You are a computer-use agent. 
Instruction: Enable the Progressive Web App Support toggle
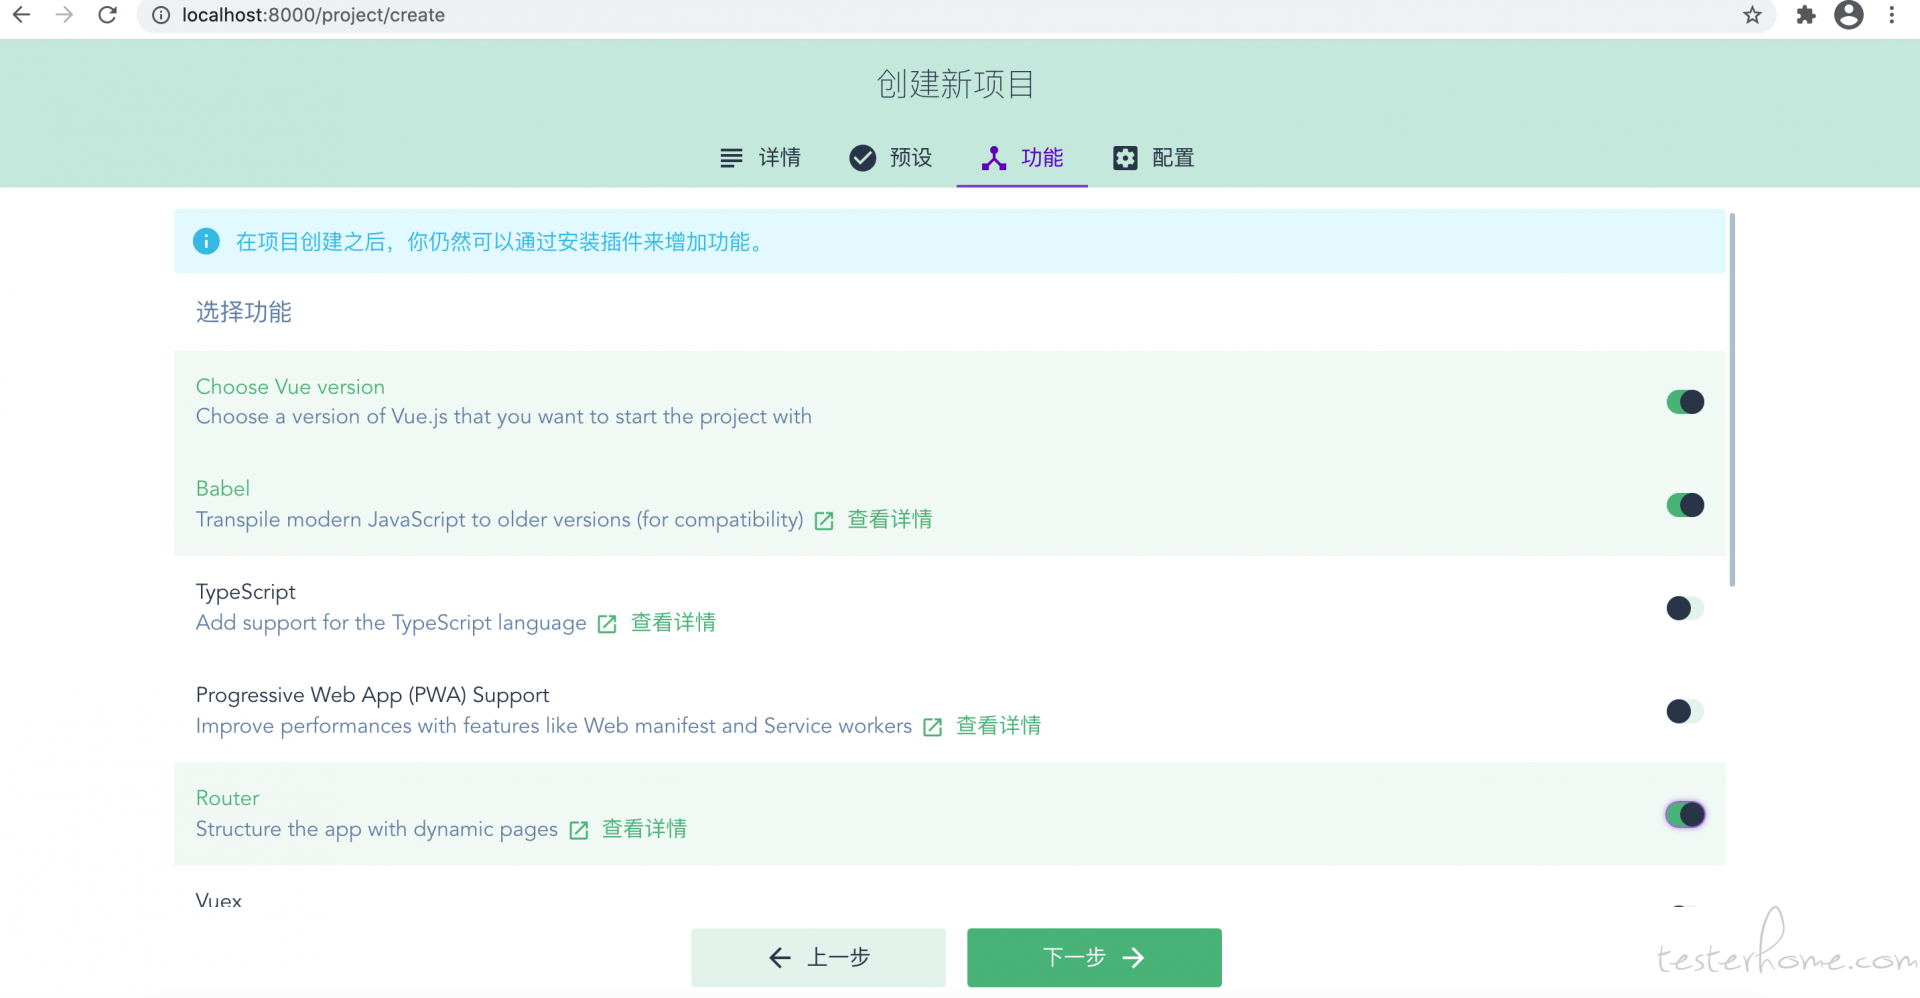[x=1685, y=711]
